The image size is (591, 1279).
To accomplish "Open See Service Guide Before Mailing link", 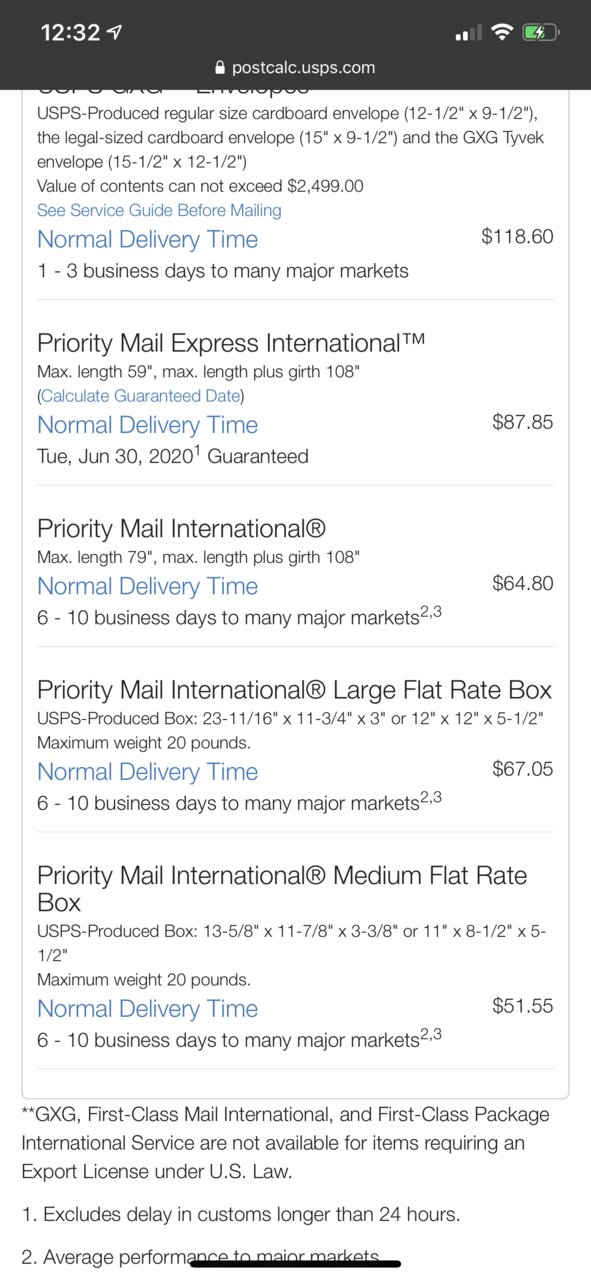I will [x=159, y=210].
